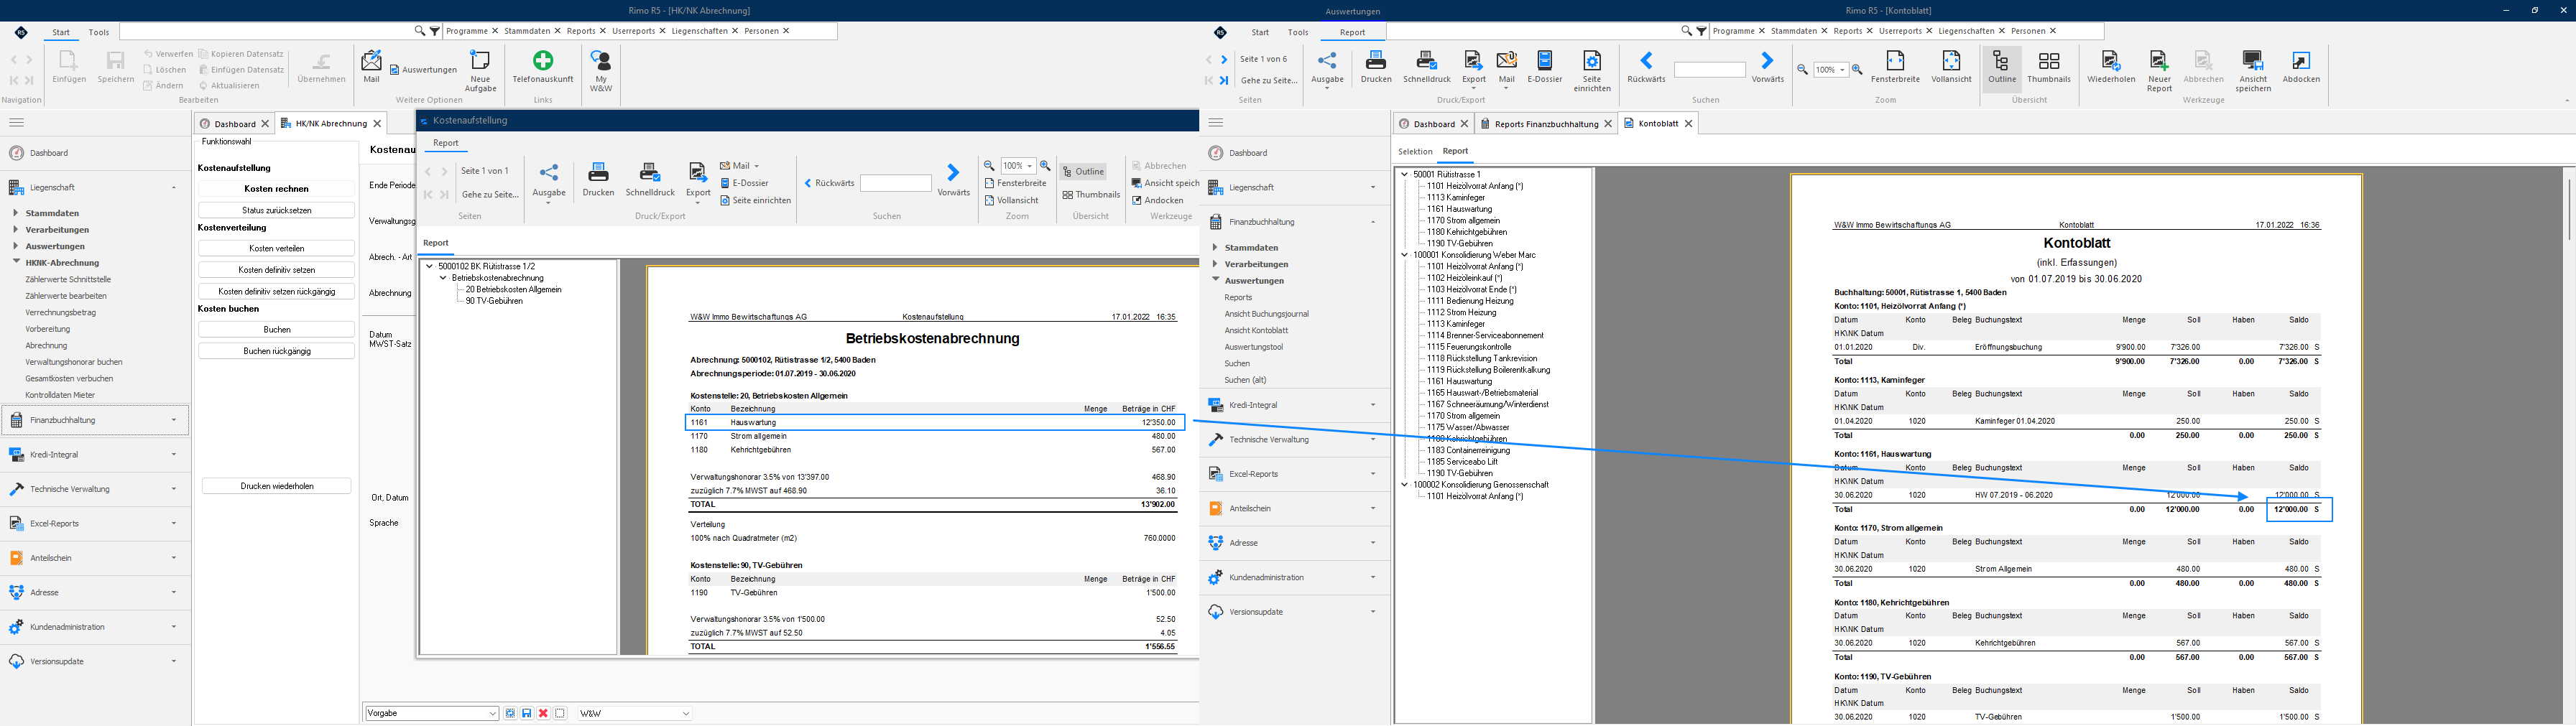Open E-Dossier in the Kostenaufstellung dialog

tap(744, 183)
